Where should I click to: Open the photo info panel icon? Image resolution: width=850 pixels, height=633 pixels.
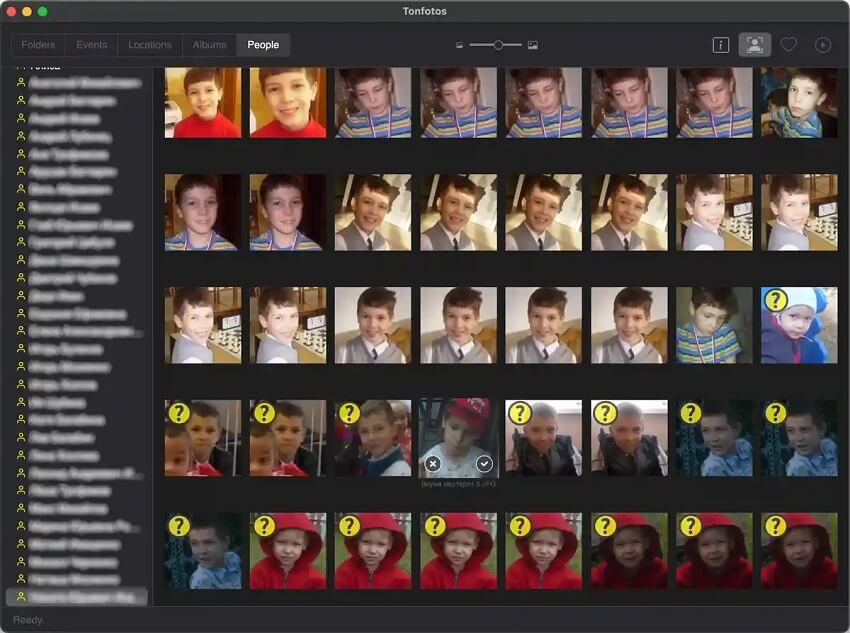pos(720,45)
